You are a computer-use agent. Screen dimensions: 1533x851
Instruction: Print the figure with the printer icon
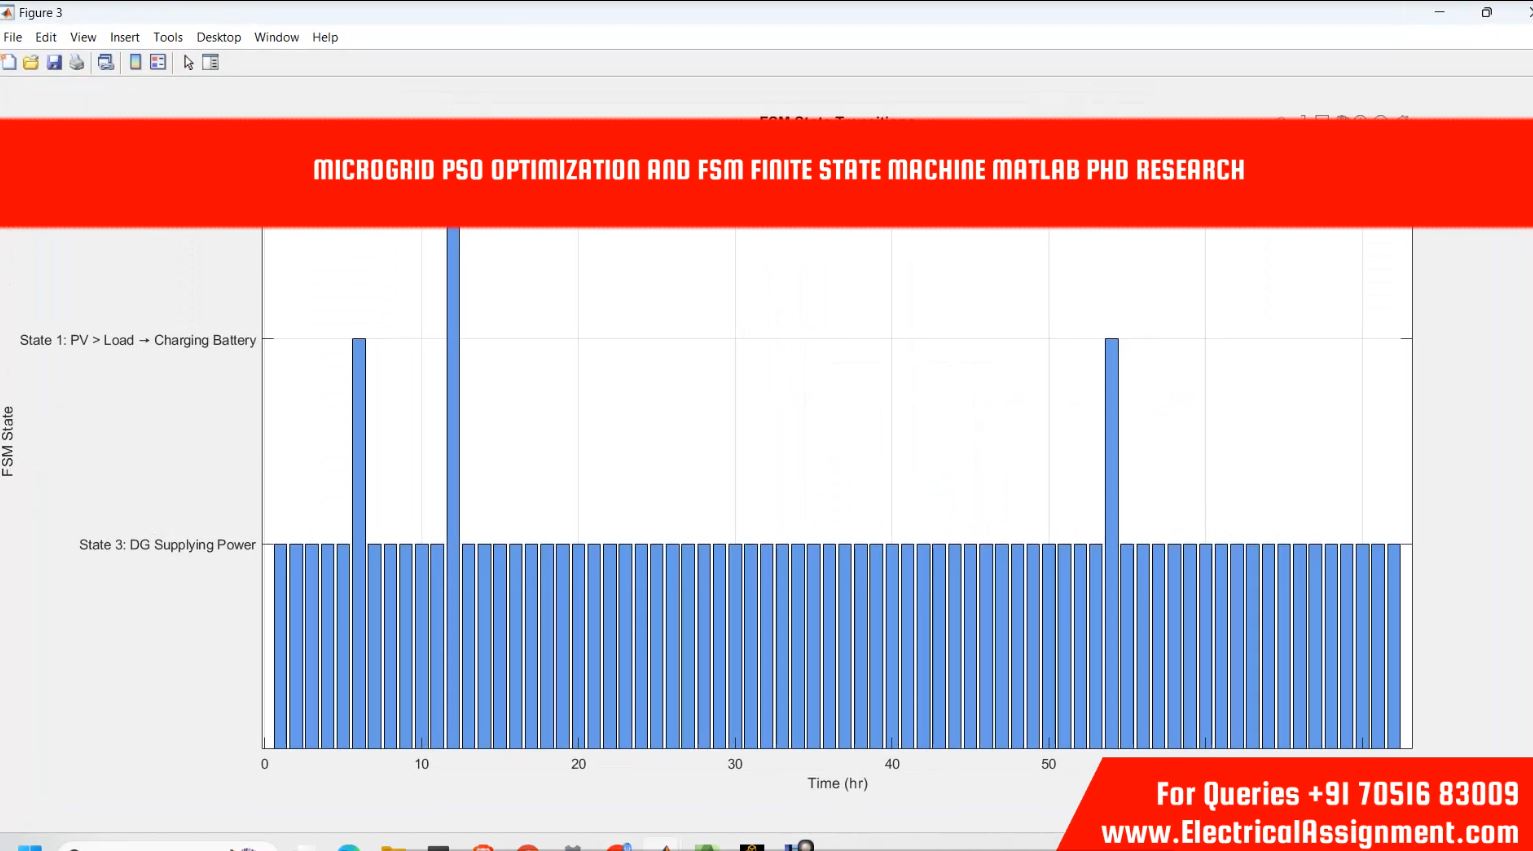coord(77,62)
